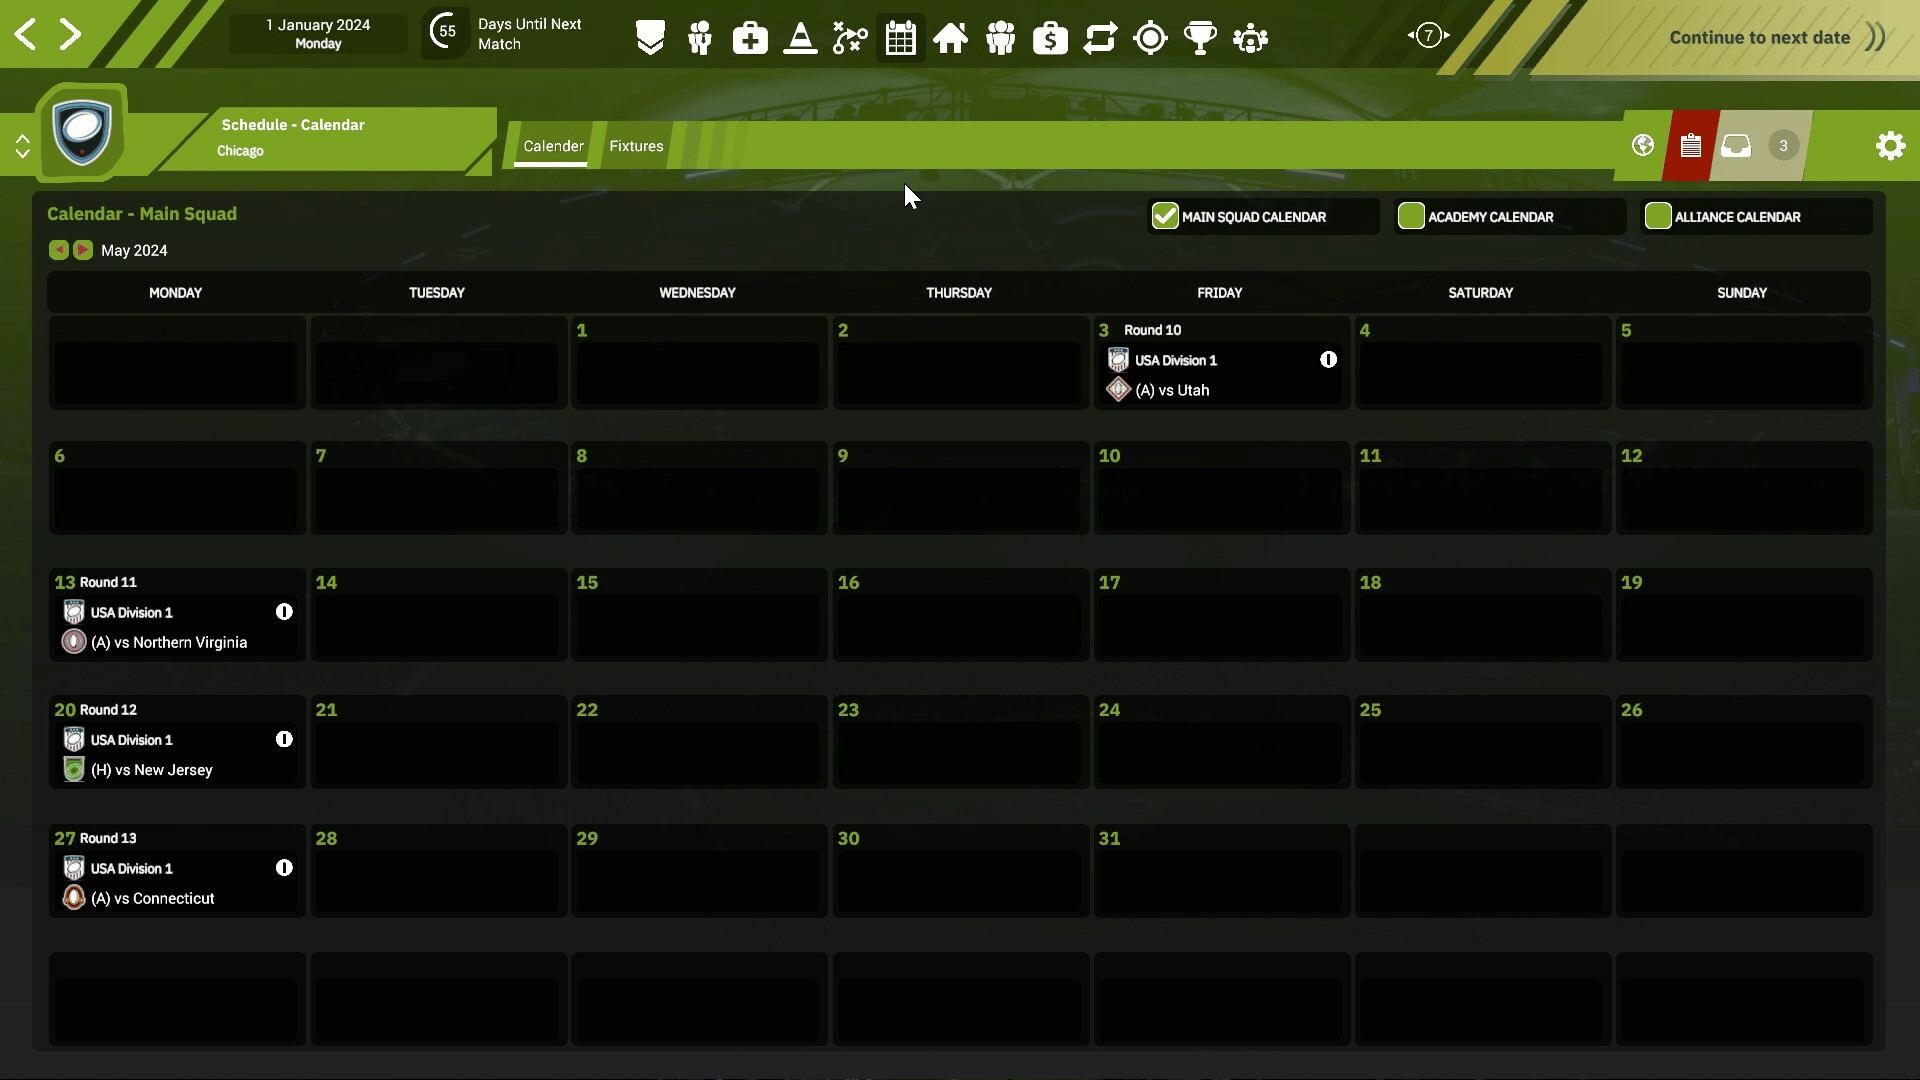The height and width of the screenshot is (1080, 1920).
Task: Go to previous month arrow
Action: coord(59,250)
